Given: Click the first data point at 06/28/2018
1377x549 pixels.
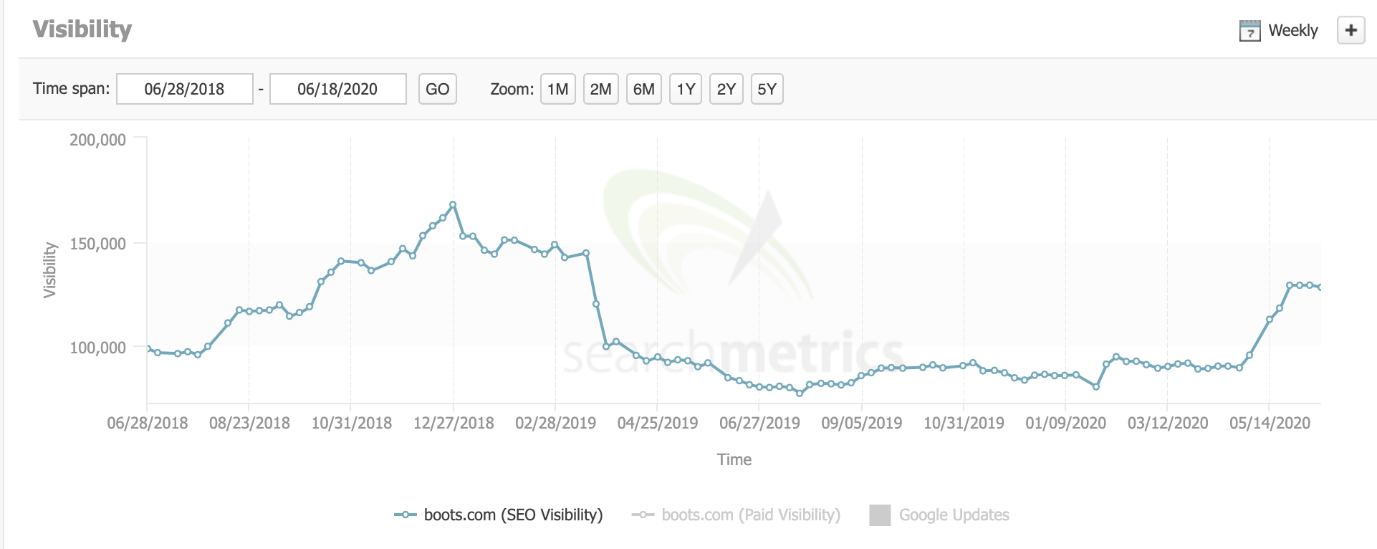Looking at the screenshot, I should [x=148, y=349].
